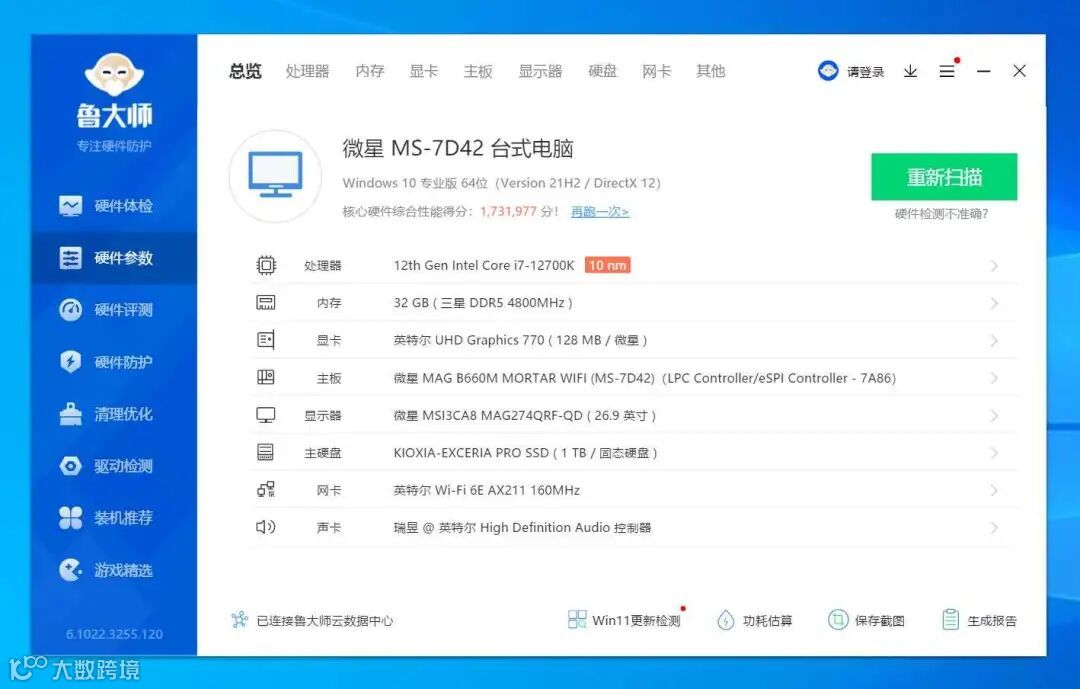Viewport: 1080px width, 689px height.
Task: Click version number 6.1022.3255.120
Action: pos(114,634)
